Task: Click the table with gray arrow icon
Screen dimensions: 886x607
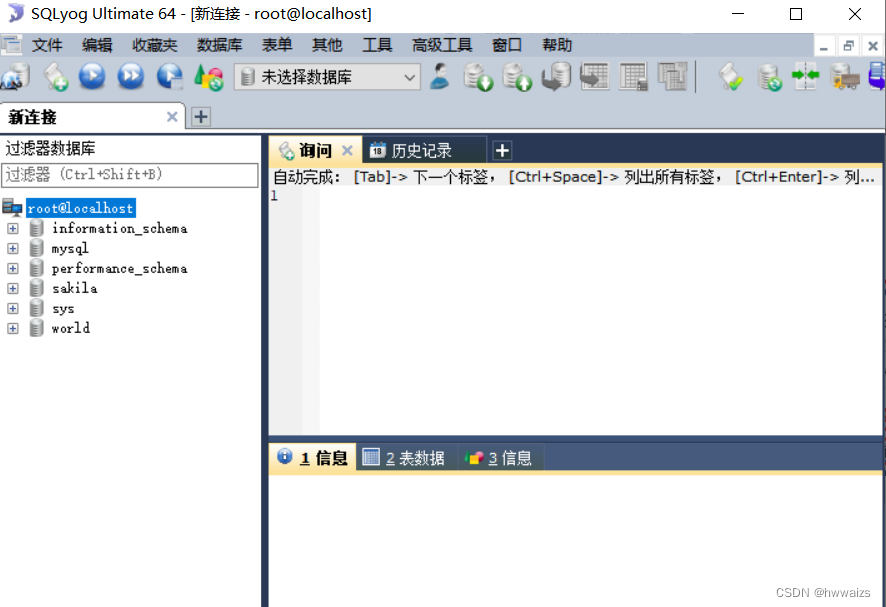Action: (x=594, y=77)
